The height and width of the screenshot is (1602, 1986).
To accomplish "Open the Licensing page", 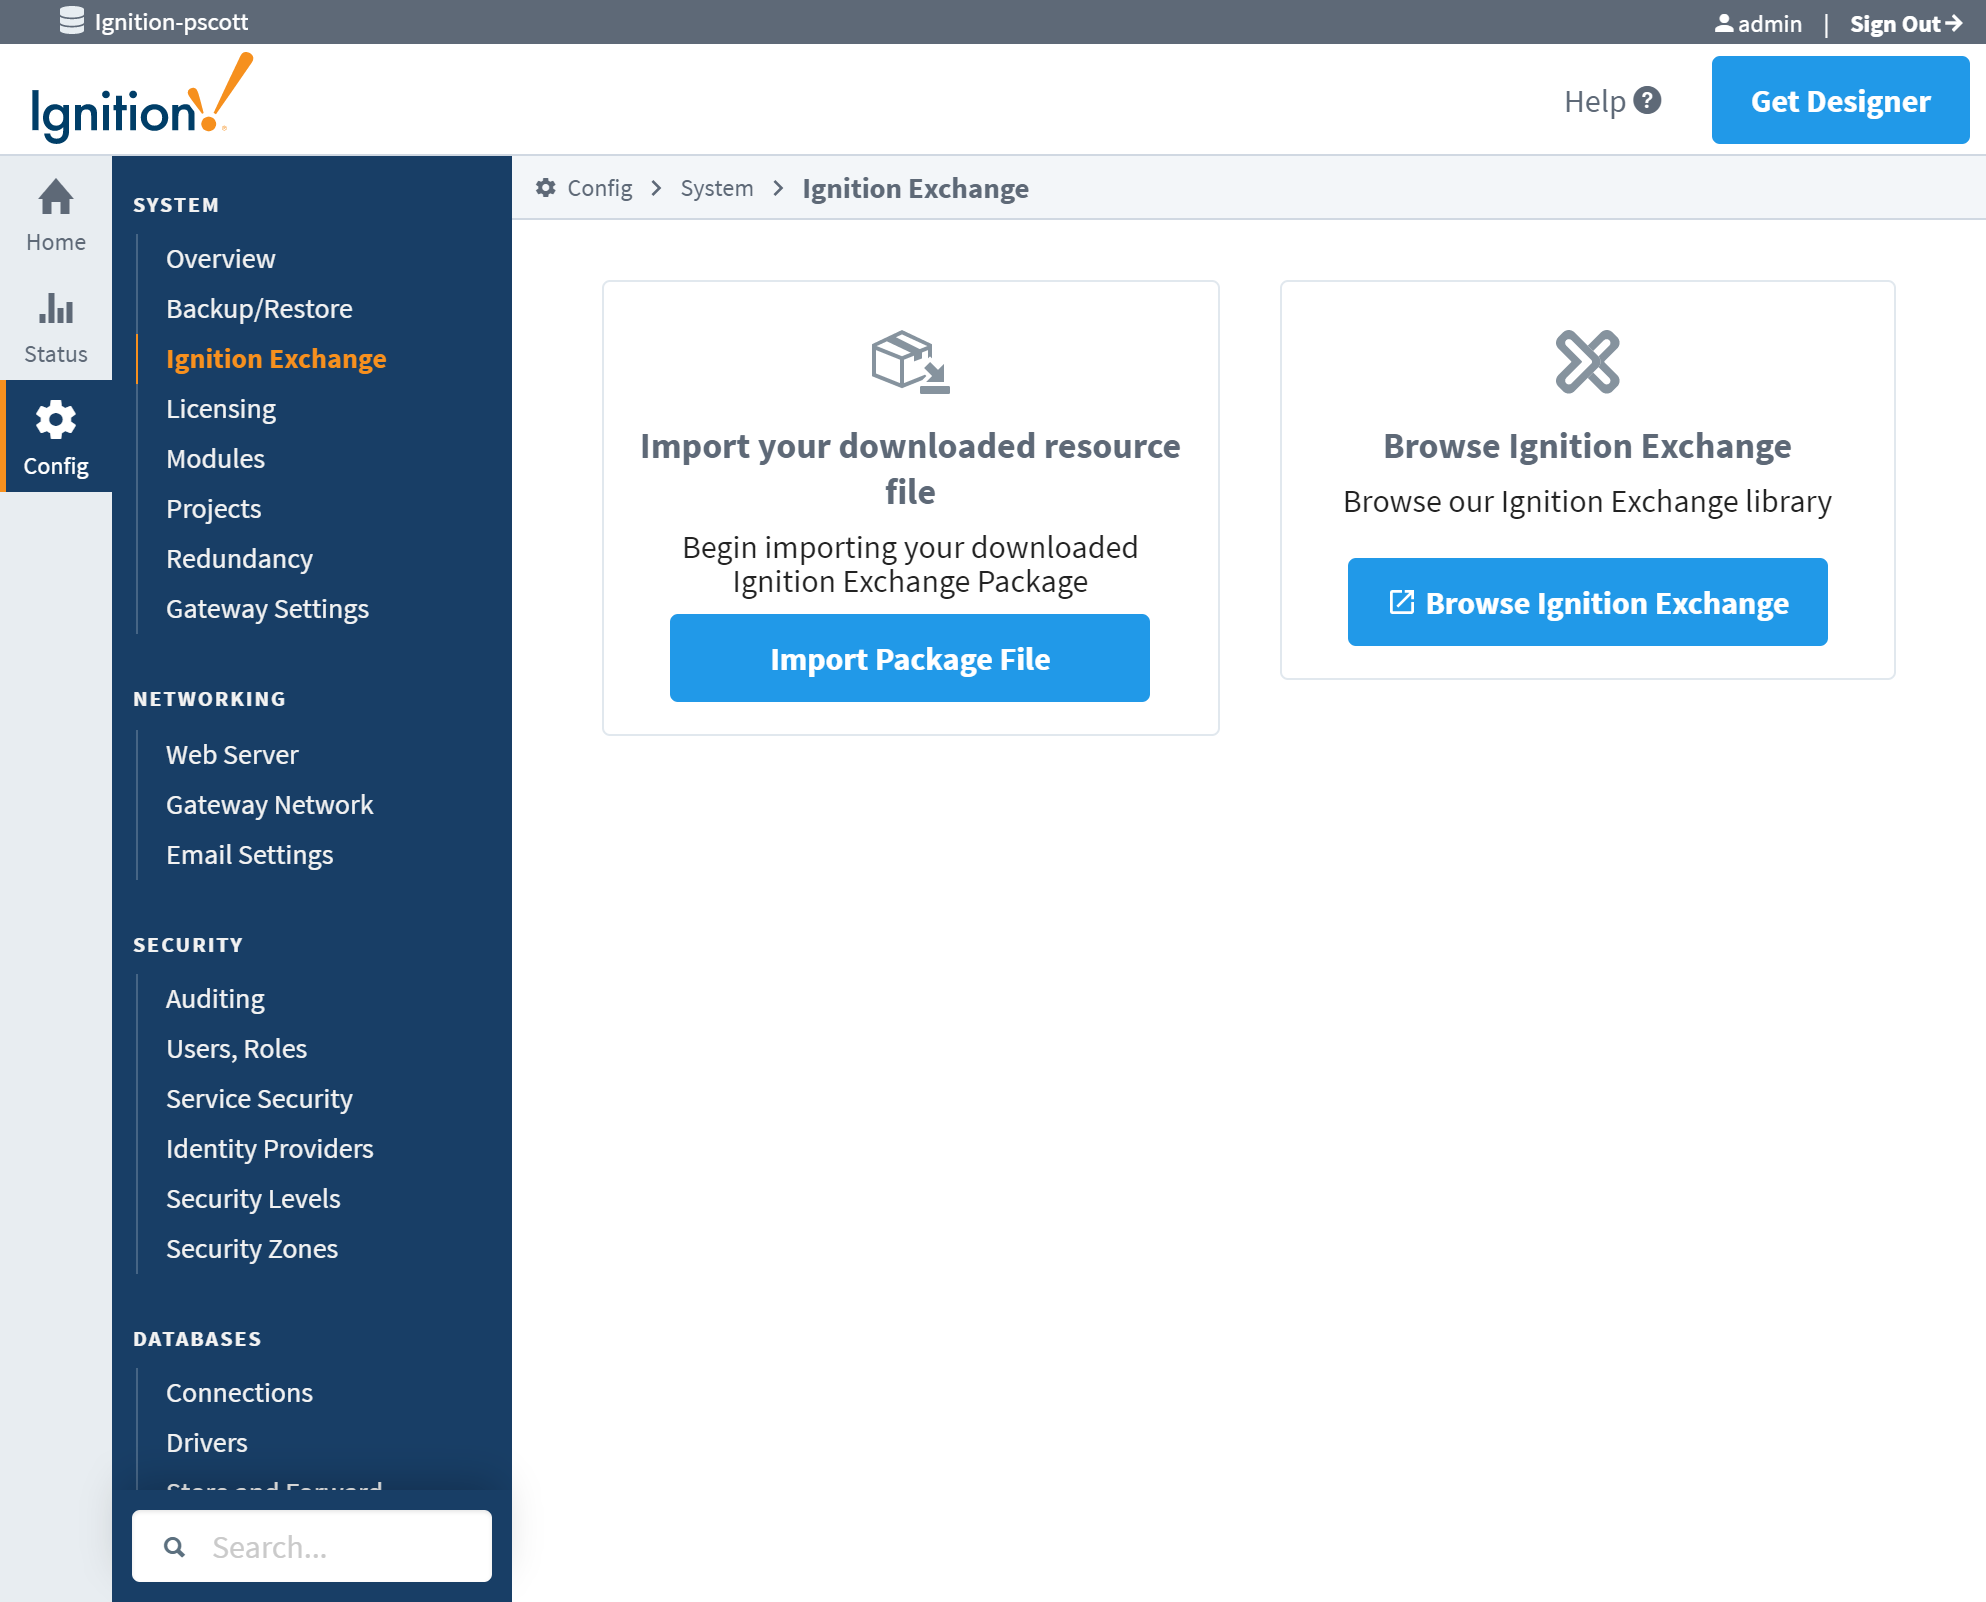I will pyautogui.click(x=221, y=408).
